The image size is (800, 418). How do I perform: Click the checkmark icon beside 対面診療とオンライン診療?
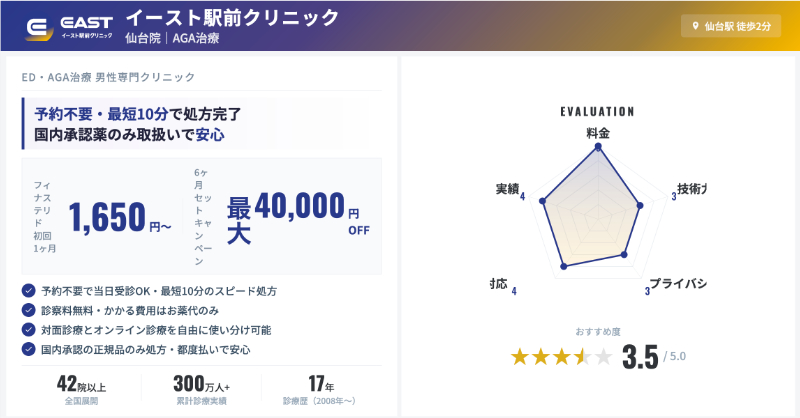(x=28, y=329)
